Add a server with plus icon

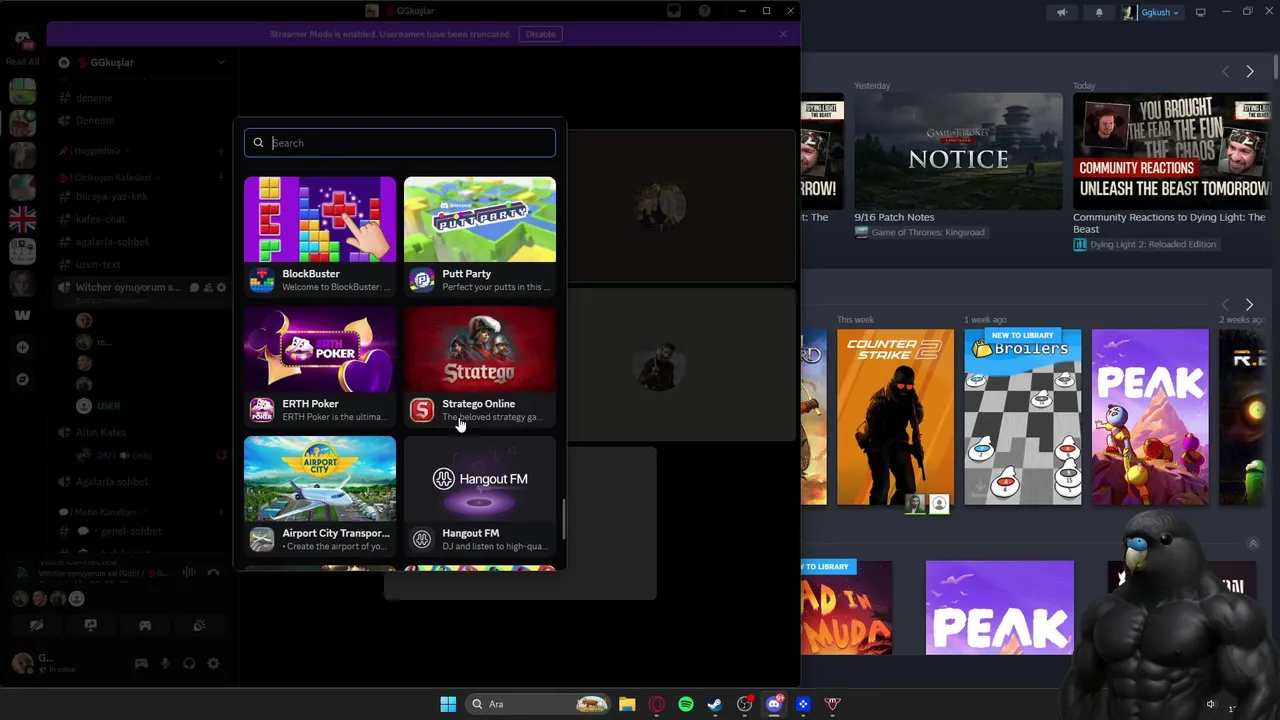coord(22,347)
